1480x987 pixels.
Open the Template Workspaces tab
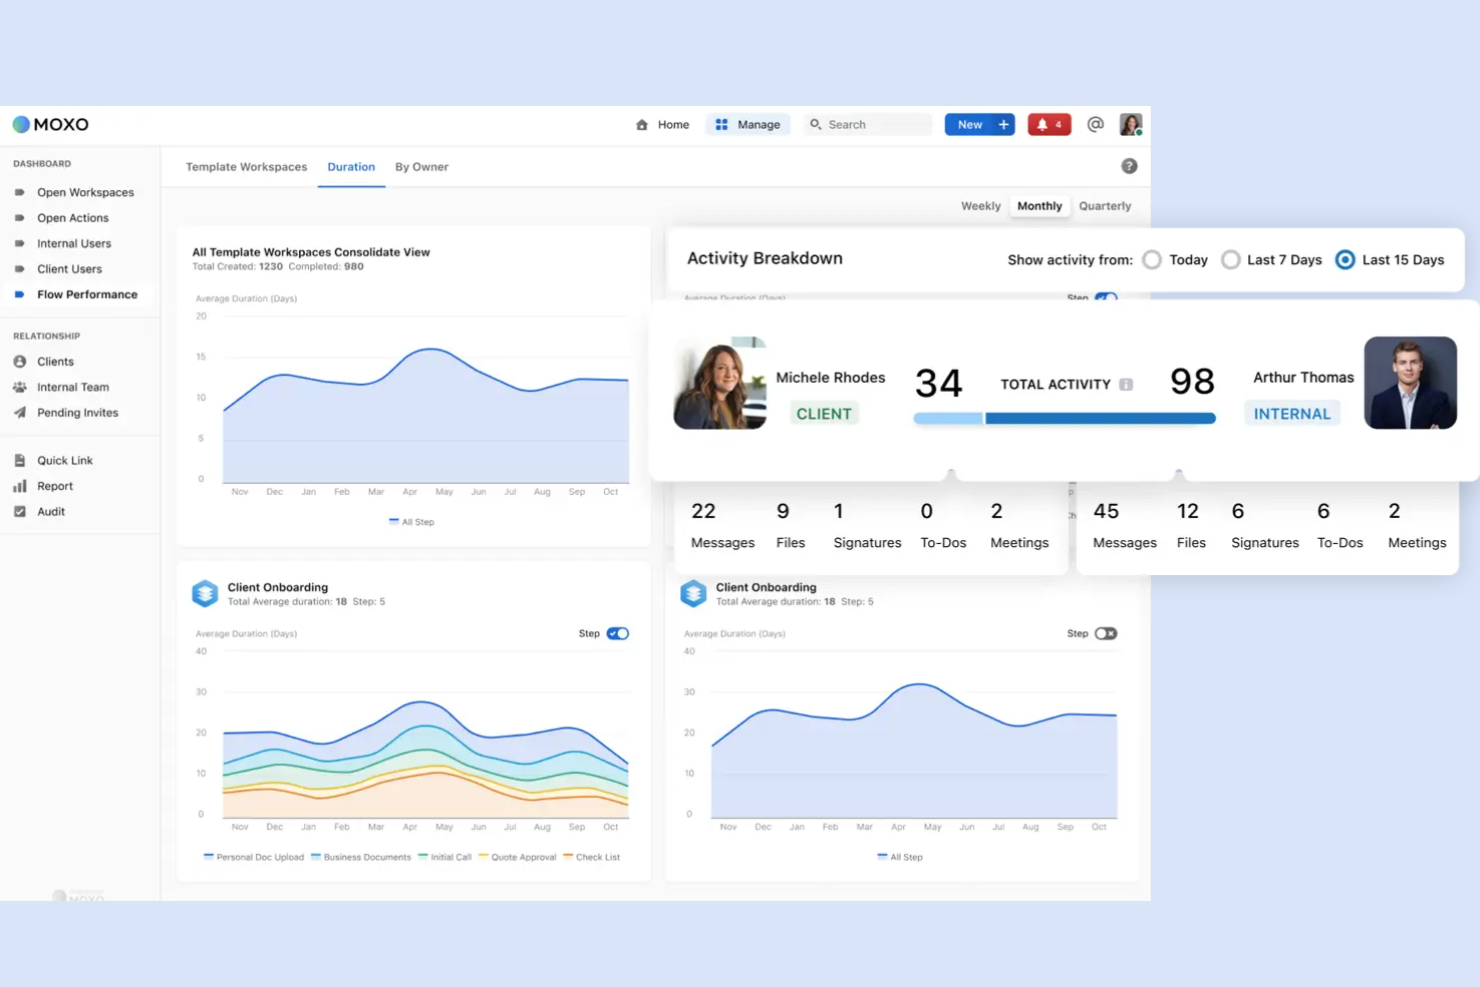click(246, 167)
